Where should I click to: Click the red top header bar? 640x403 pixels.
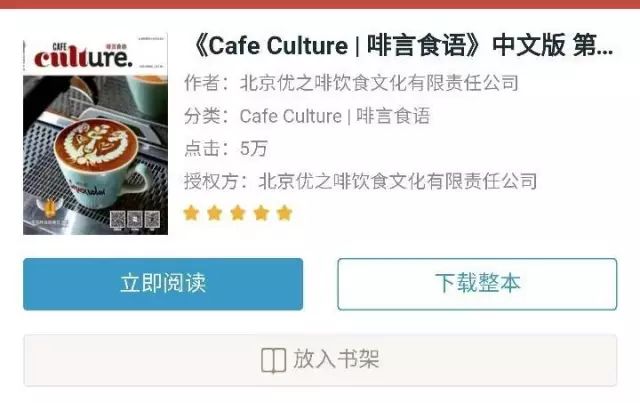coord(320,4)
